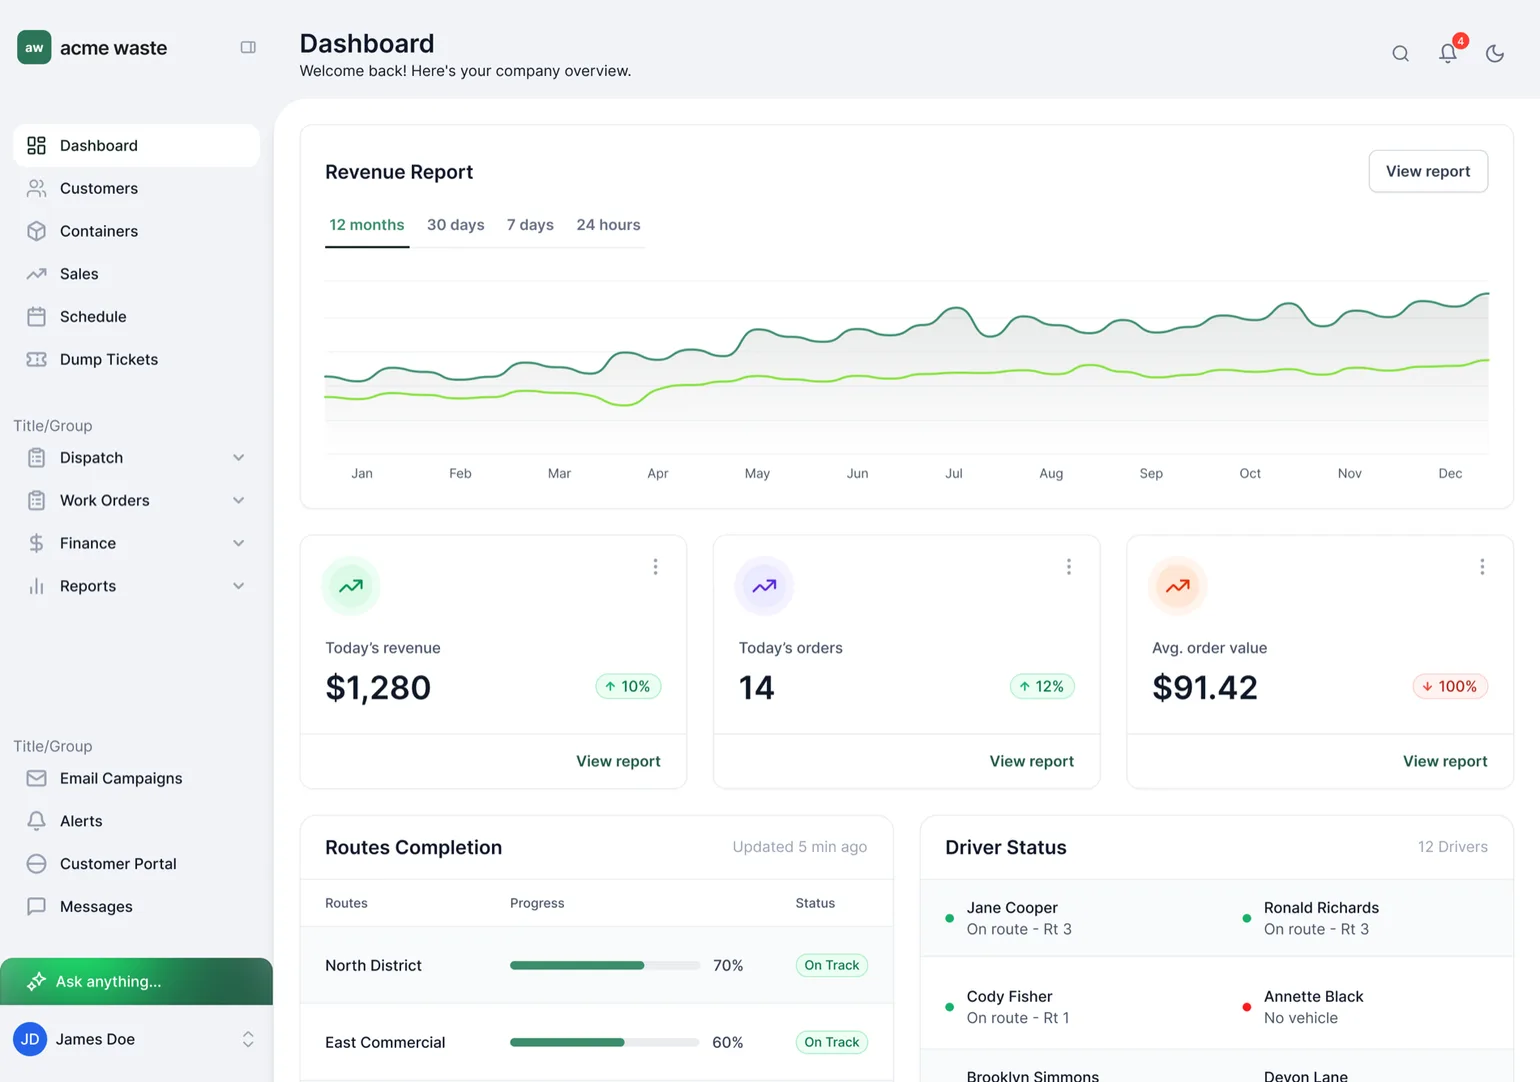The image size is (1540, 1082).
Task: Click the acme waste logo icon
Action: coord(34,47)
